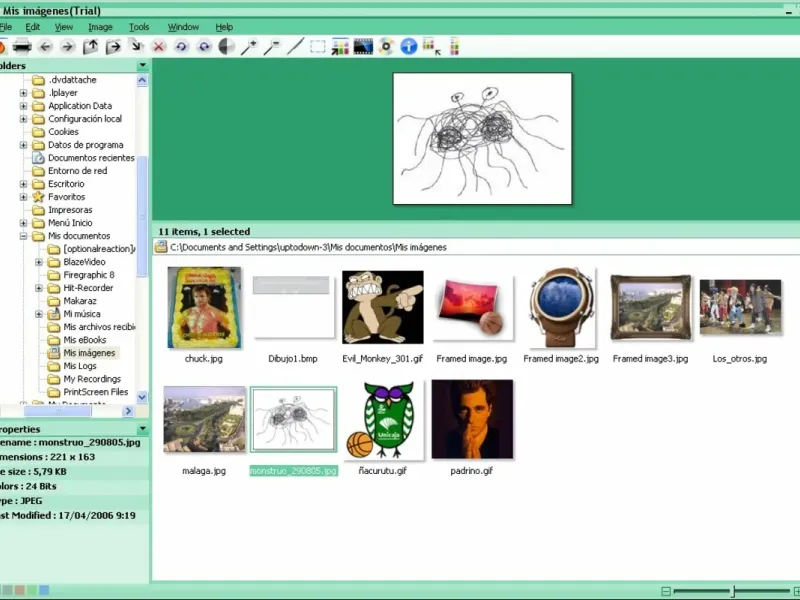This screenshot has height=600, width=800.
Task: Rotate image counter-clockwise with left rotate icon
Action: coord(181,47)
